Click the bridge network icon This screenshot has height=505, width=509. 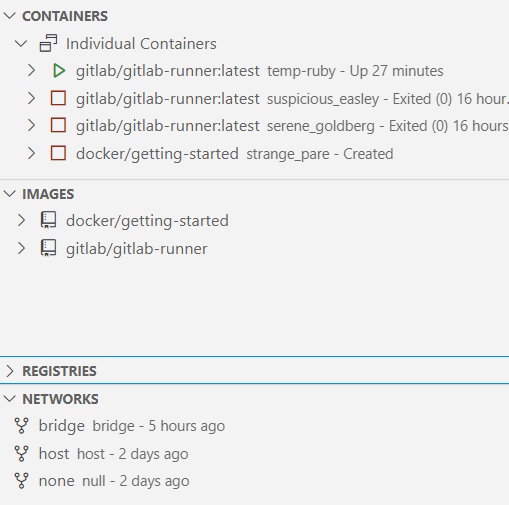21,426
